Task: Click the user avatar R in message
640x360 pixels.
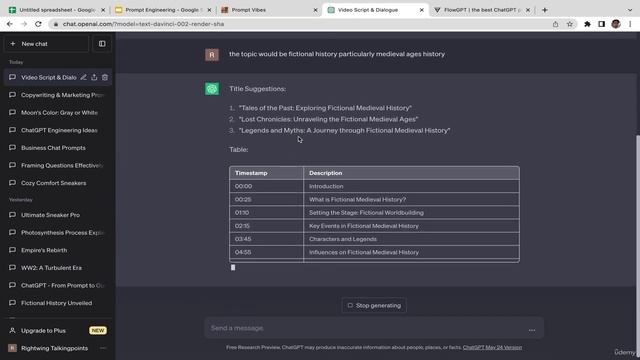Action: [212, 55]
